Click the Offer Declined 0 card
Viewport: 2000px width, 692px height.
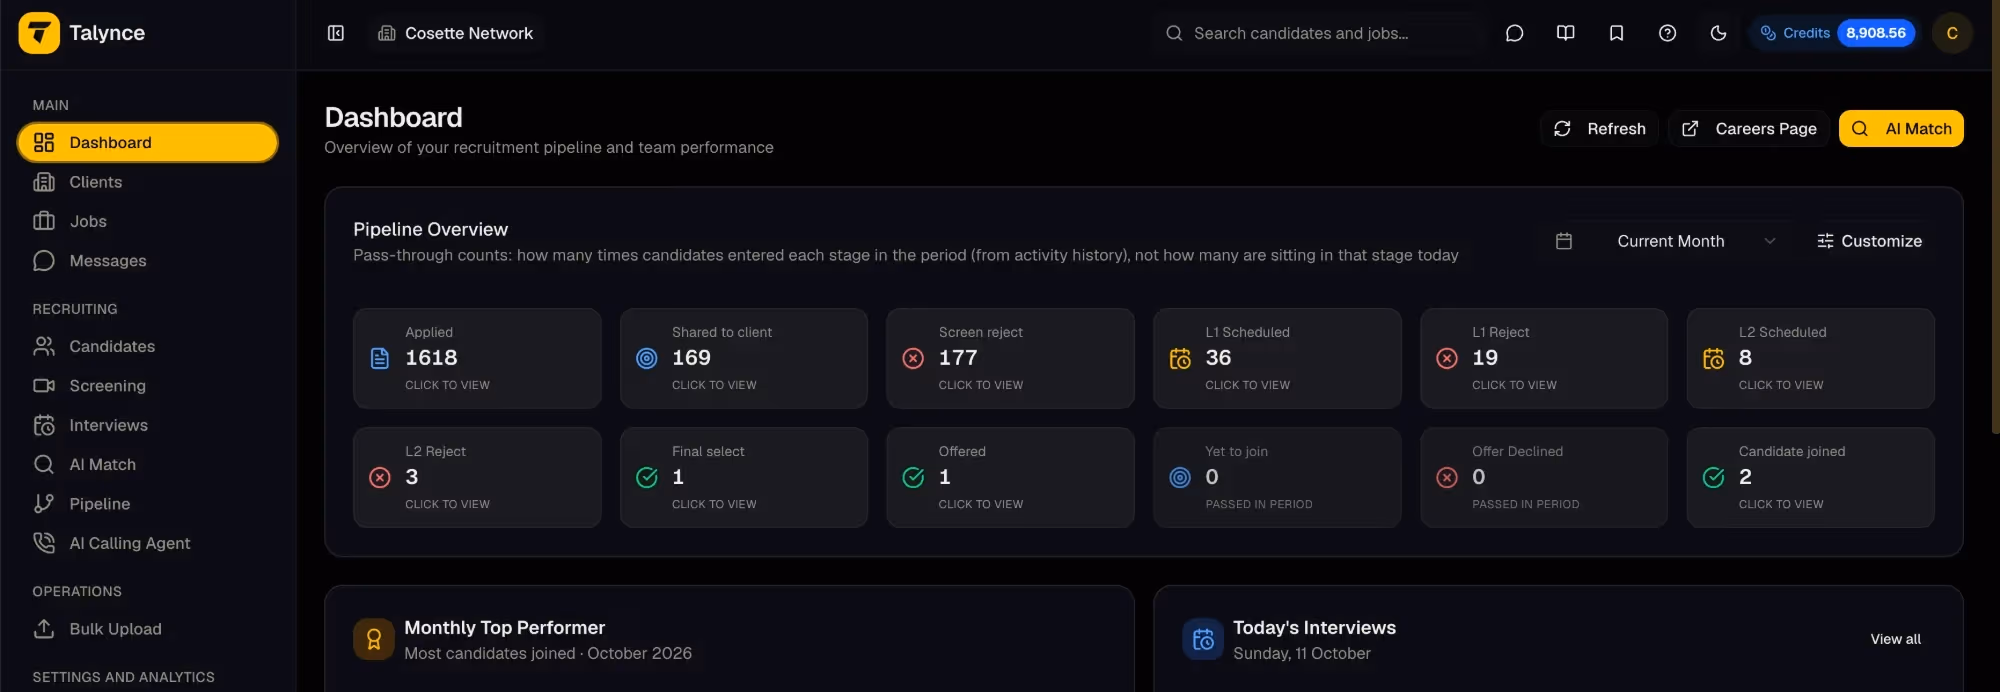click(1544, 477)
